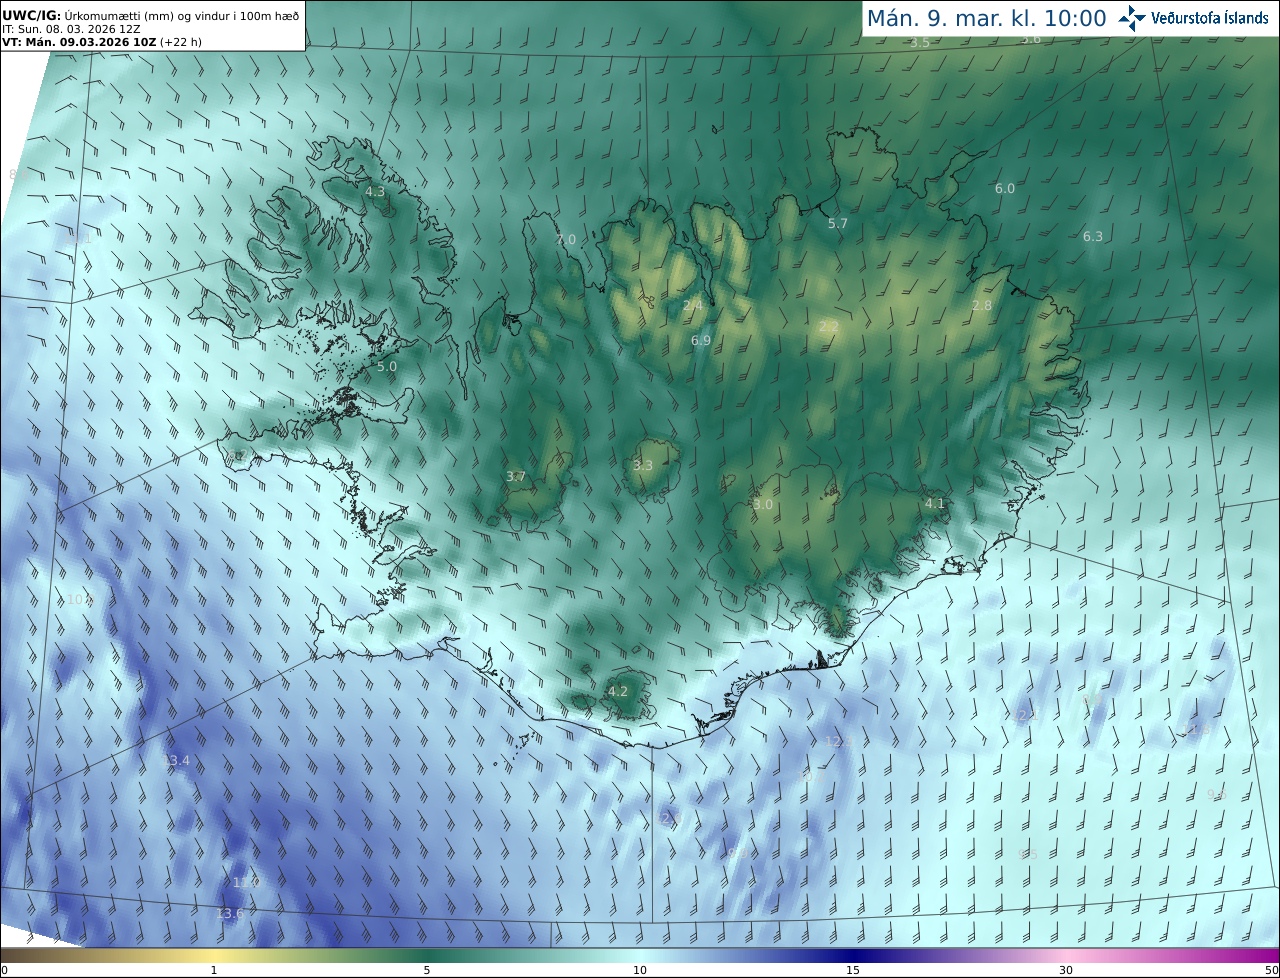Pick the magenta end of the color bar
Screen dimensions: 1280x978
coord(1260,955)
